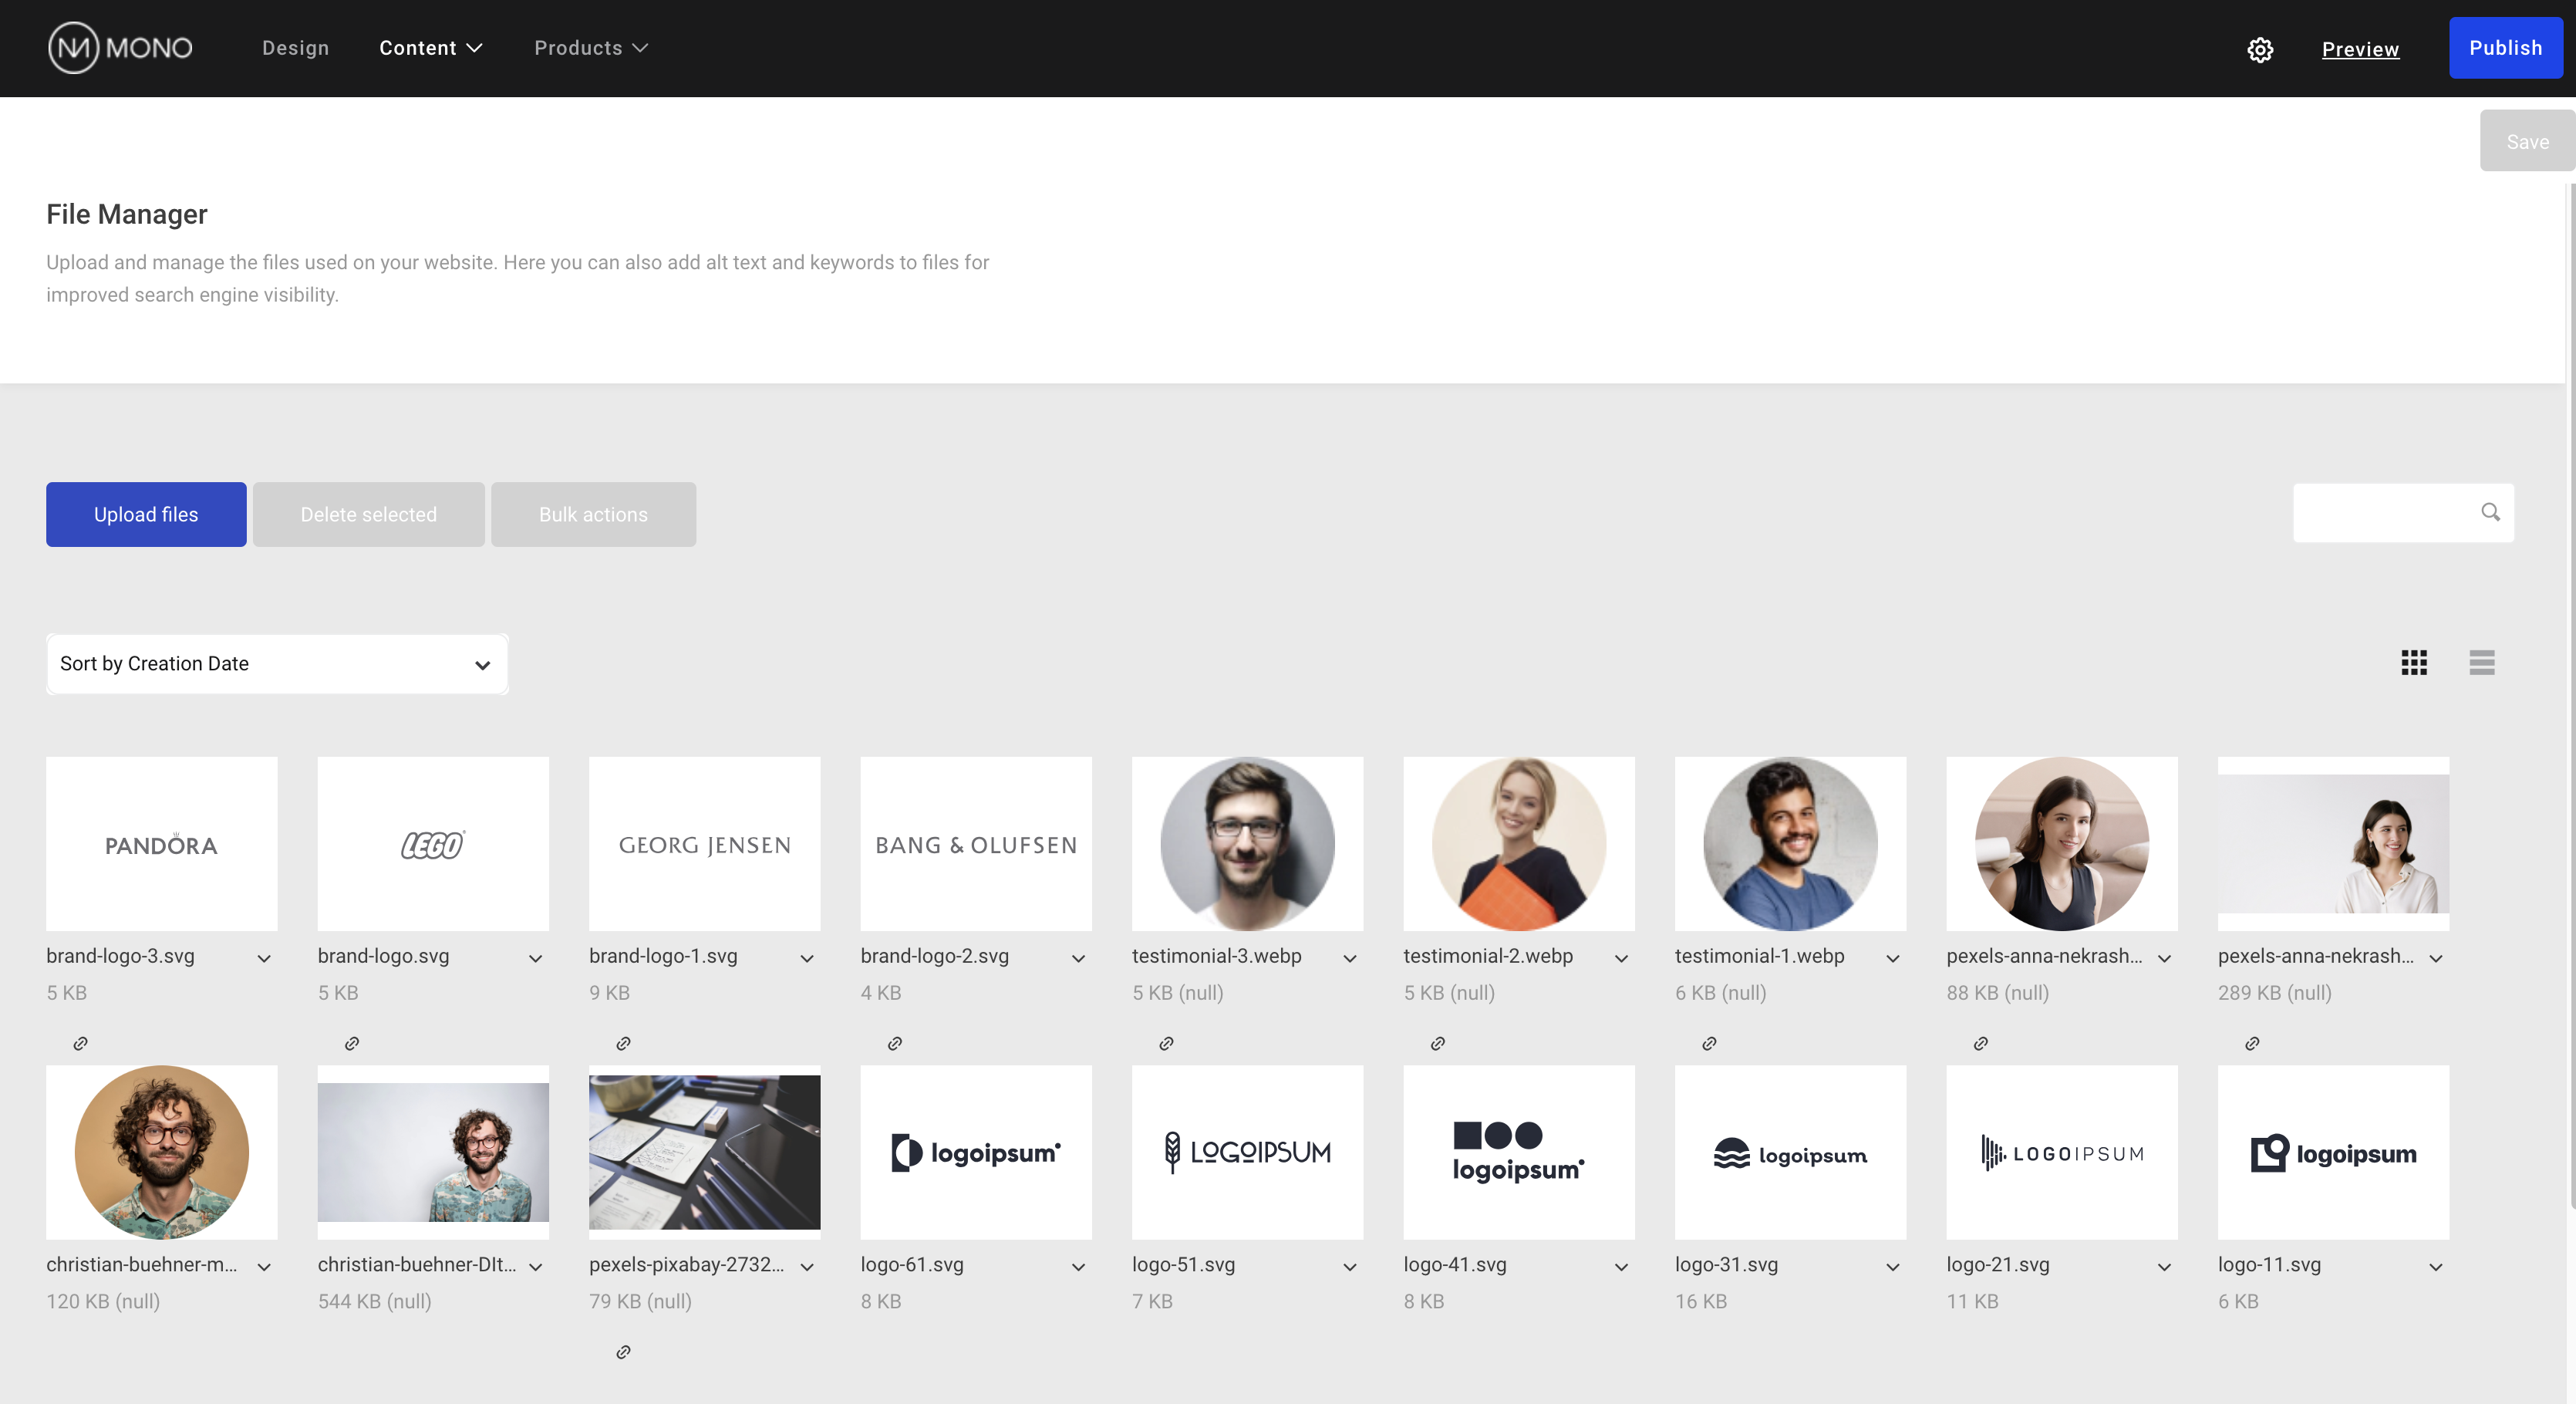The height and width of the screenshot is (1404, 2576).
Task: Click link icon under brand-logo-2.svg
Action: (895, 1043)
